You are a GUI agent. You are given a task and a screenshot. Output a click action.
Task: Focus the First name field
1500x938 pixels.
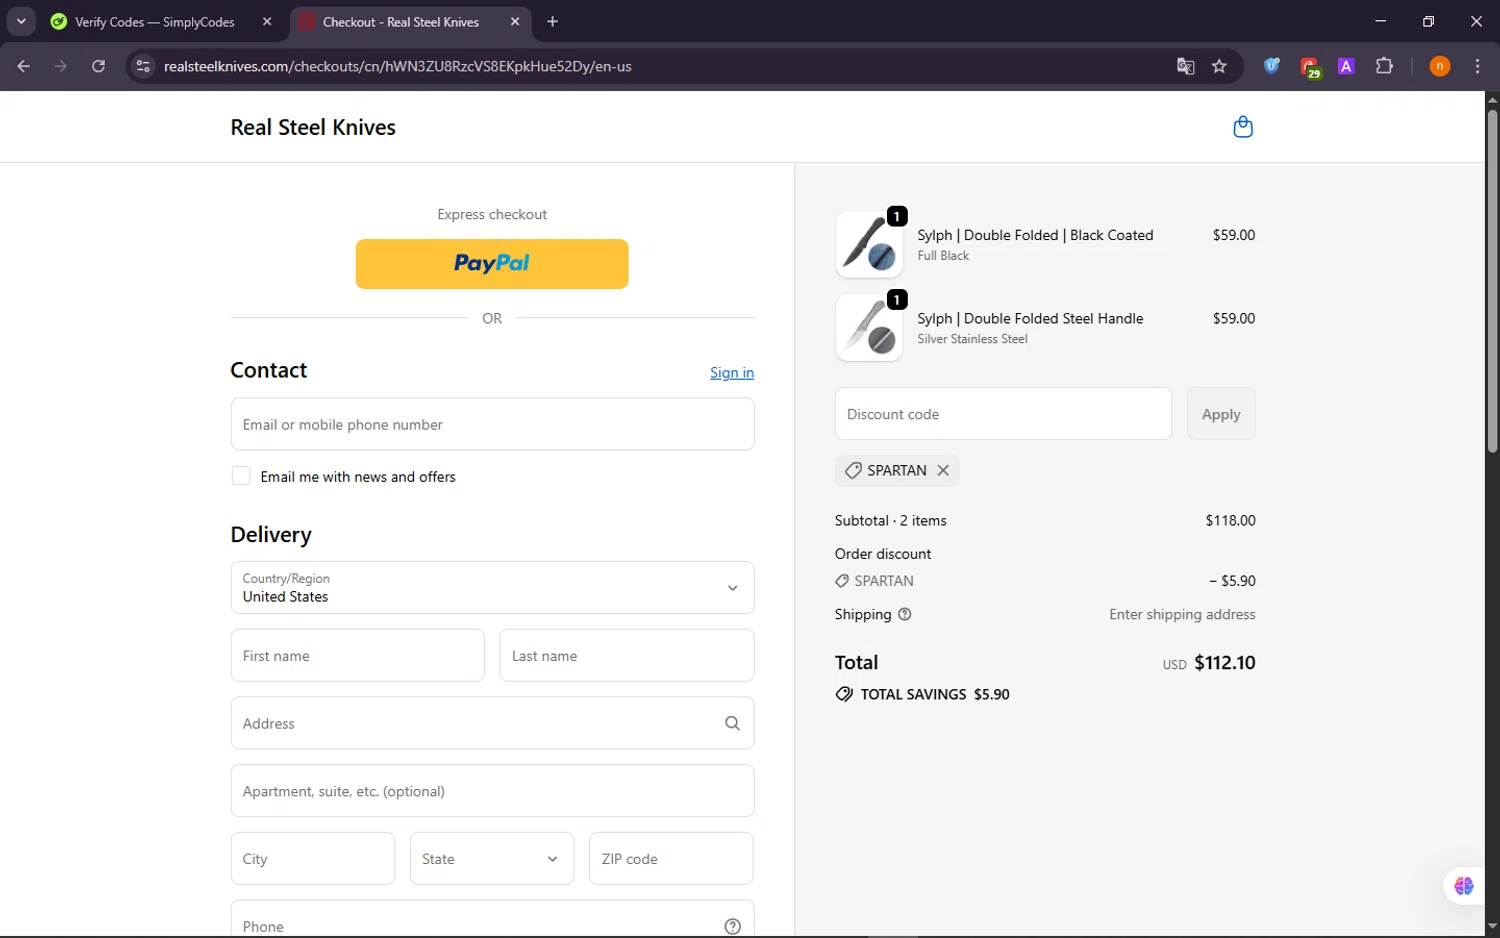click(x=357, y=656)
